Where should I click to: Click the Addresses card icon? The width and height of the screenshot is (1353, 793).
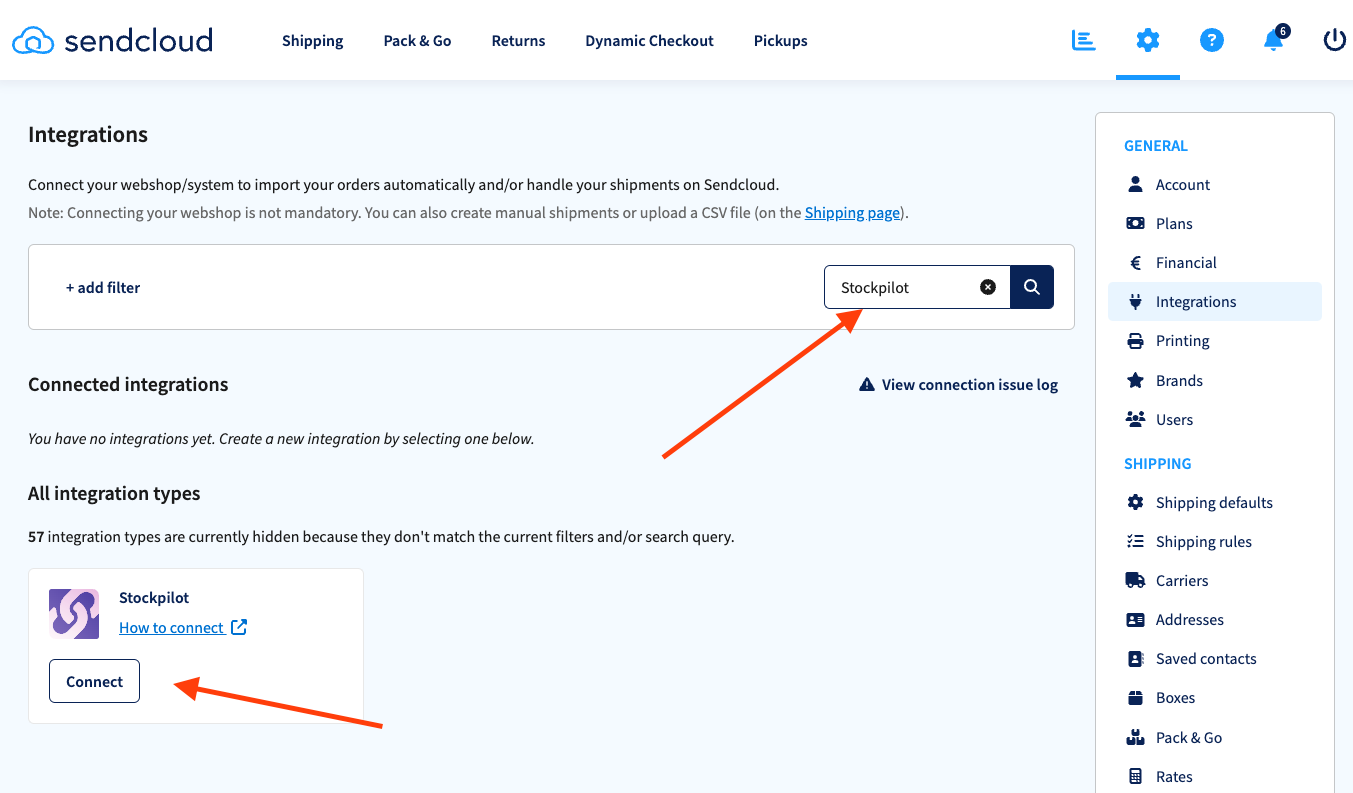click(x=1135, y=620)
